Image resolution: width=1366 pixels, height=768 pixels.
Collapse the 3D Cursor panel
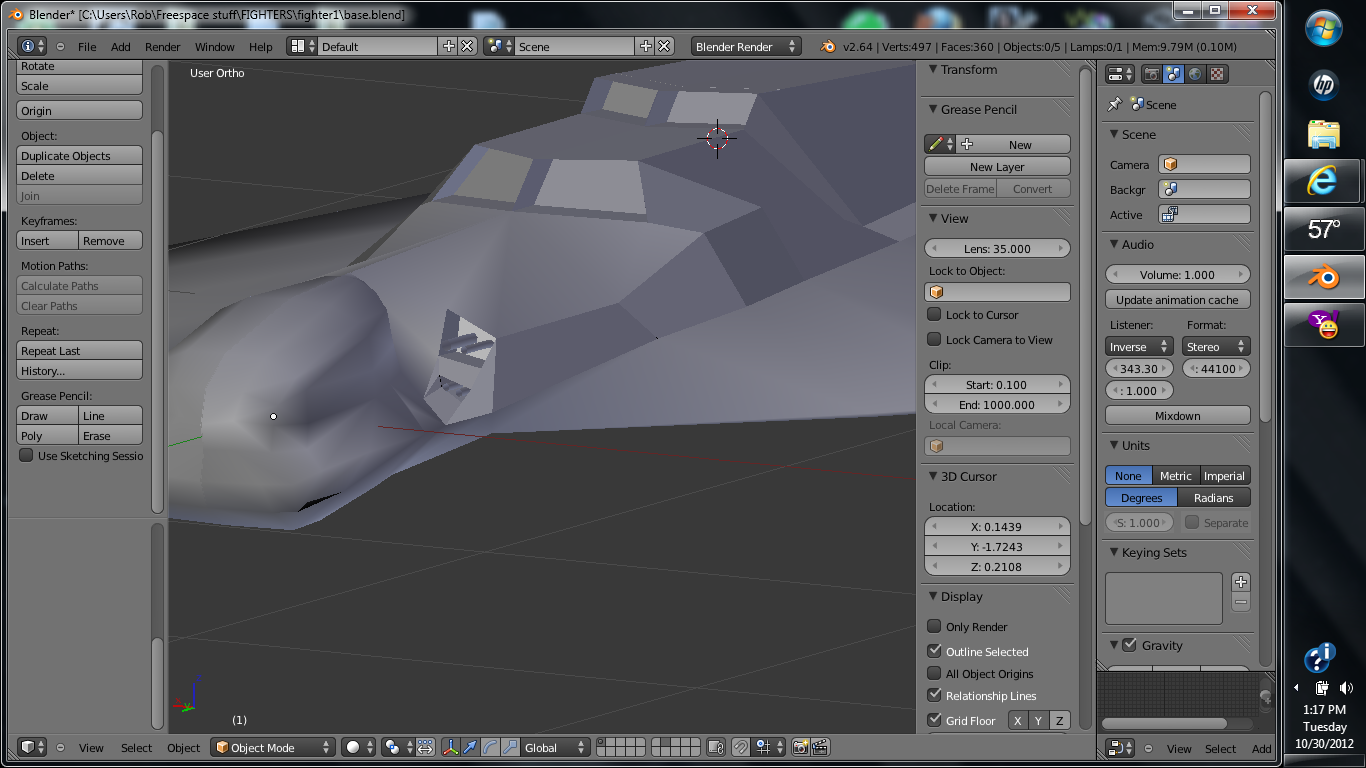[x=933, y=476]
